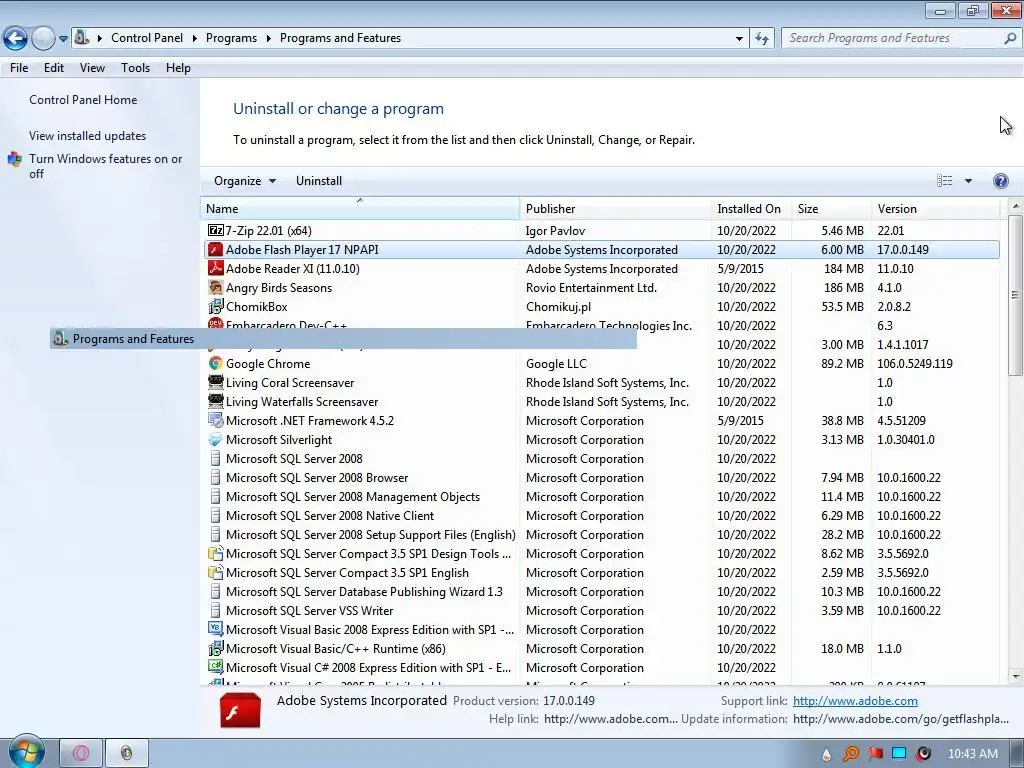
Task: Click the 7-Zip program icon
Action: click(216, 231)
